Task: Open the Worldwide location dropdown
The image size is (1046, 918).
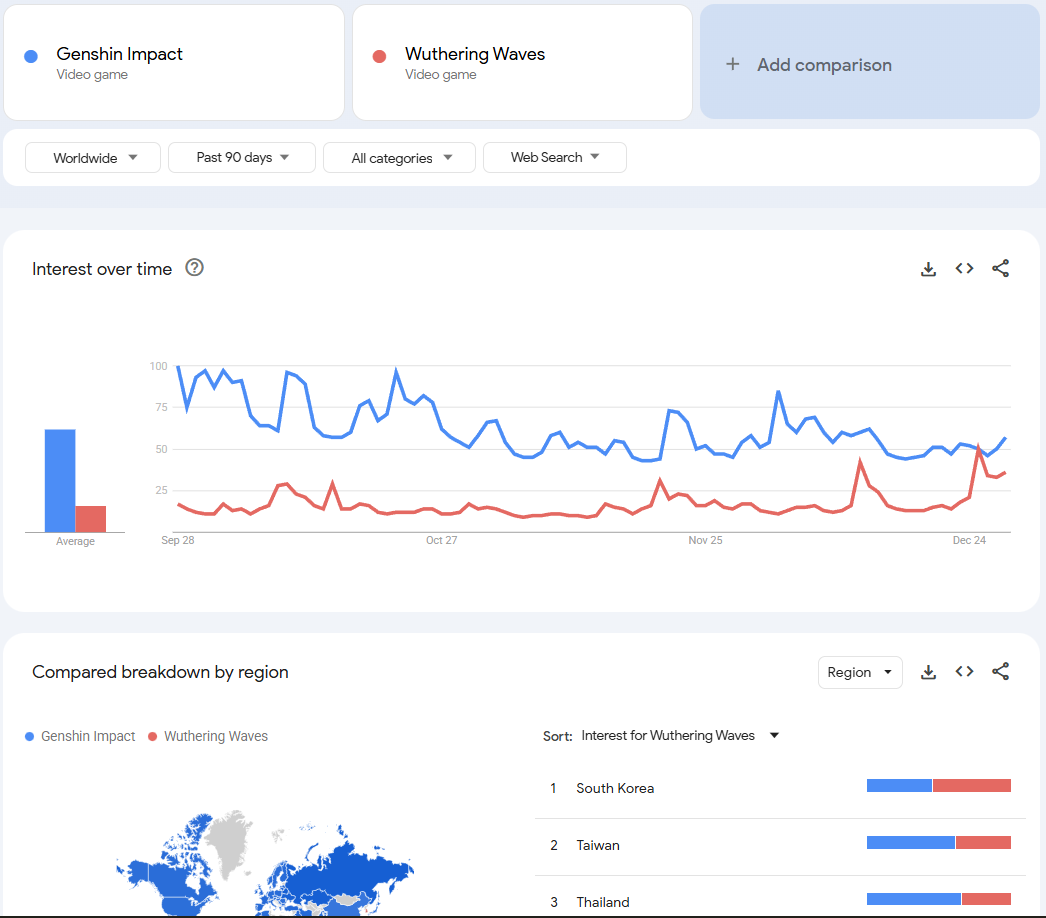Action: point(93,157)
